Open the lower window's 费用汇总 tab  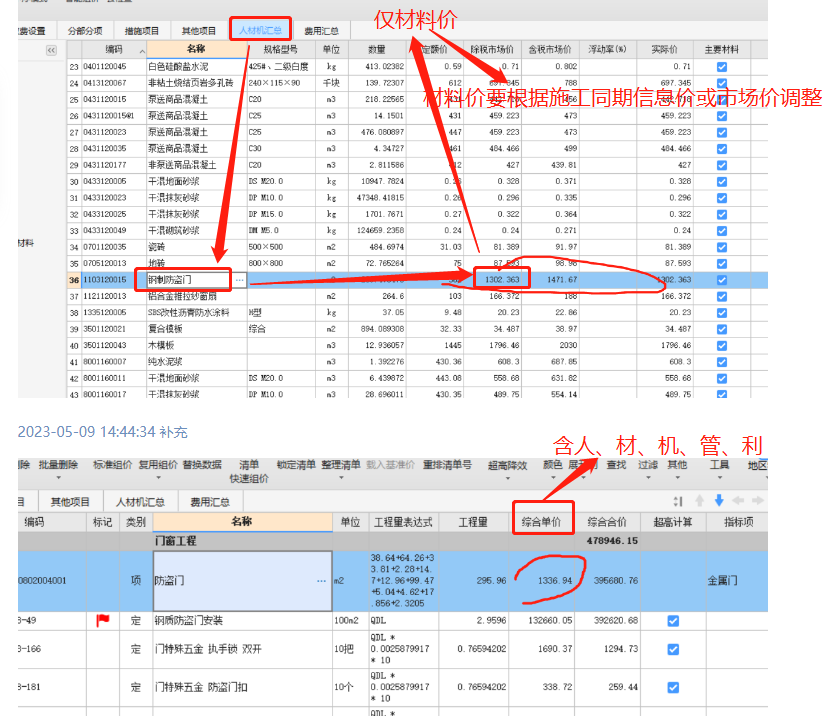tap(210, 502)
